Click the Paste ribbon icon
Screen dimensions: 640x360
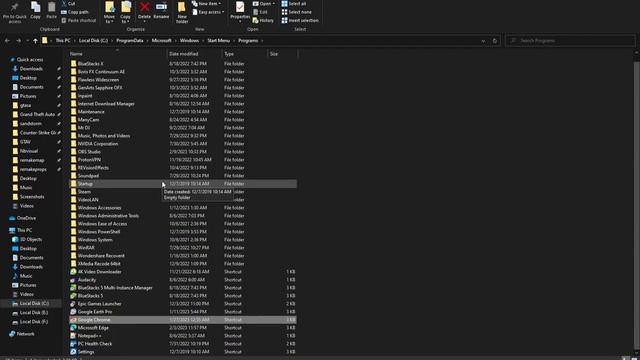coord(51,11)
